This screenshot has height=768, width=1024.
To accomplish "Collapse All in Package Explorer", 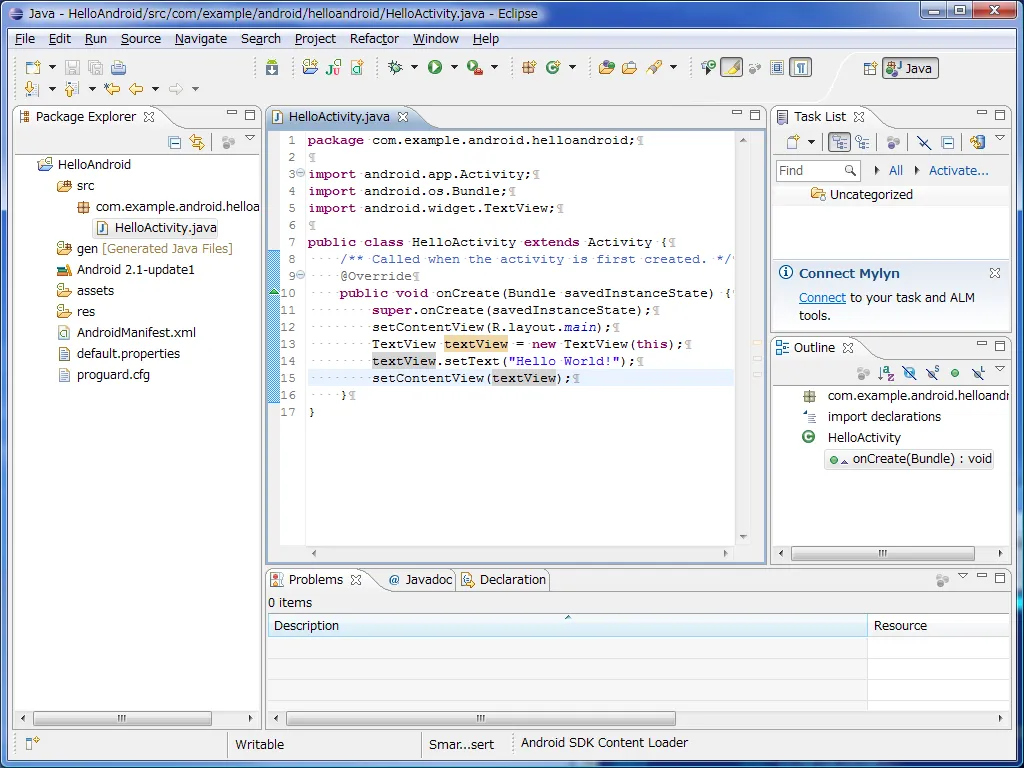I will pyautogui.click(x=174, y=142).
